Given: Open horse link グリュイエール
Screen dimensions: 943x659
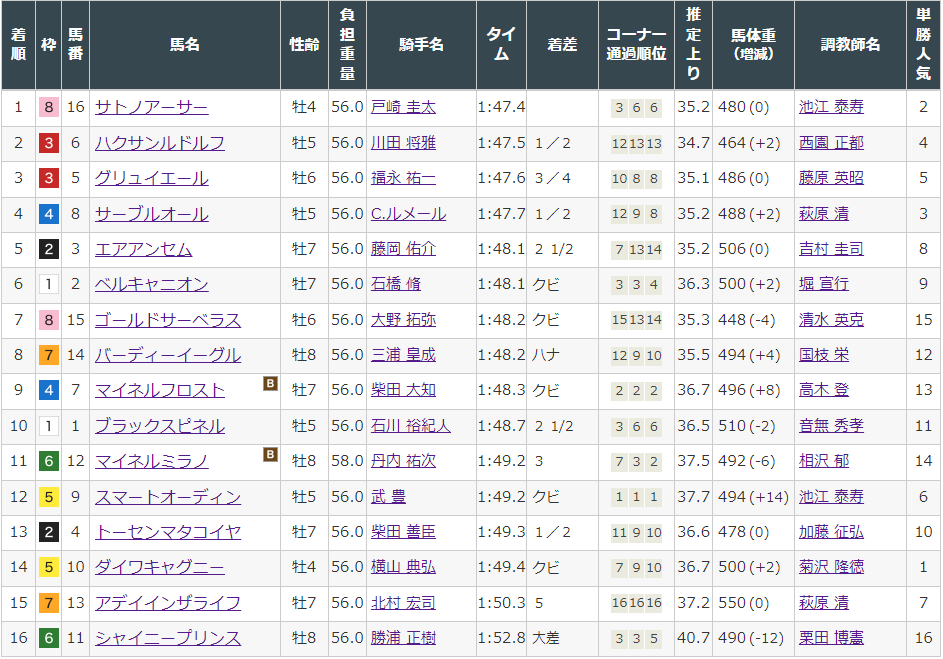Looking at the screenshot, I should point(152,178).
